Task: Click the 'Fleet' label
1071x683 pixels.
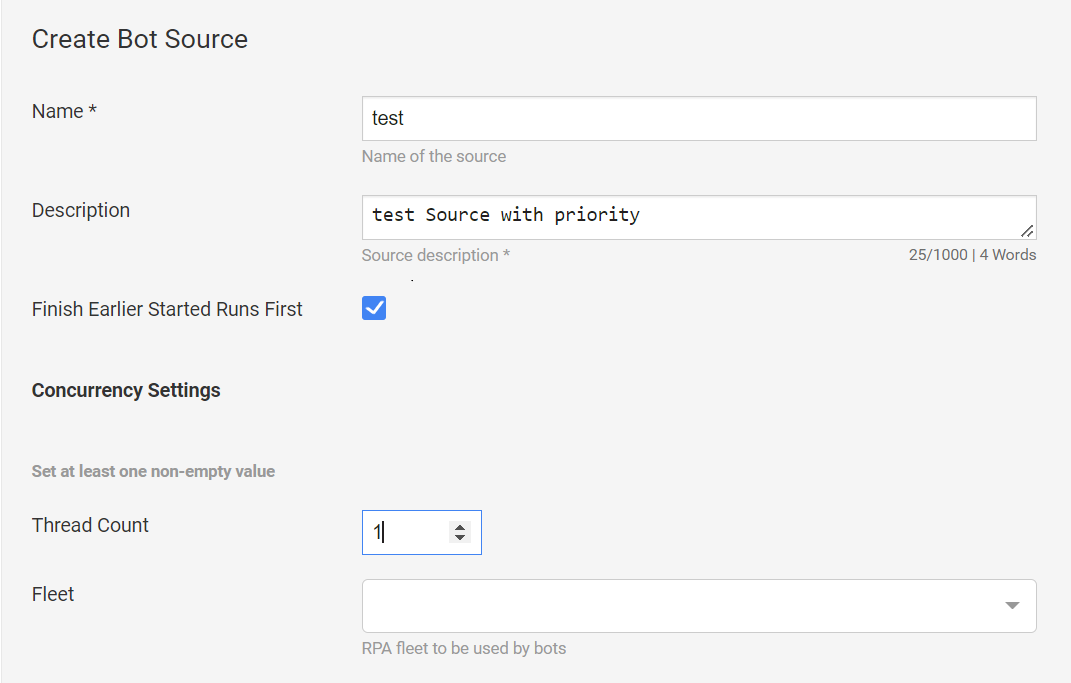Action: pyautogui.click(x=53, y=594)
